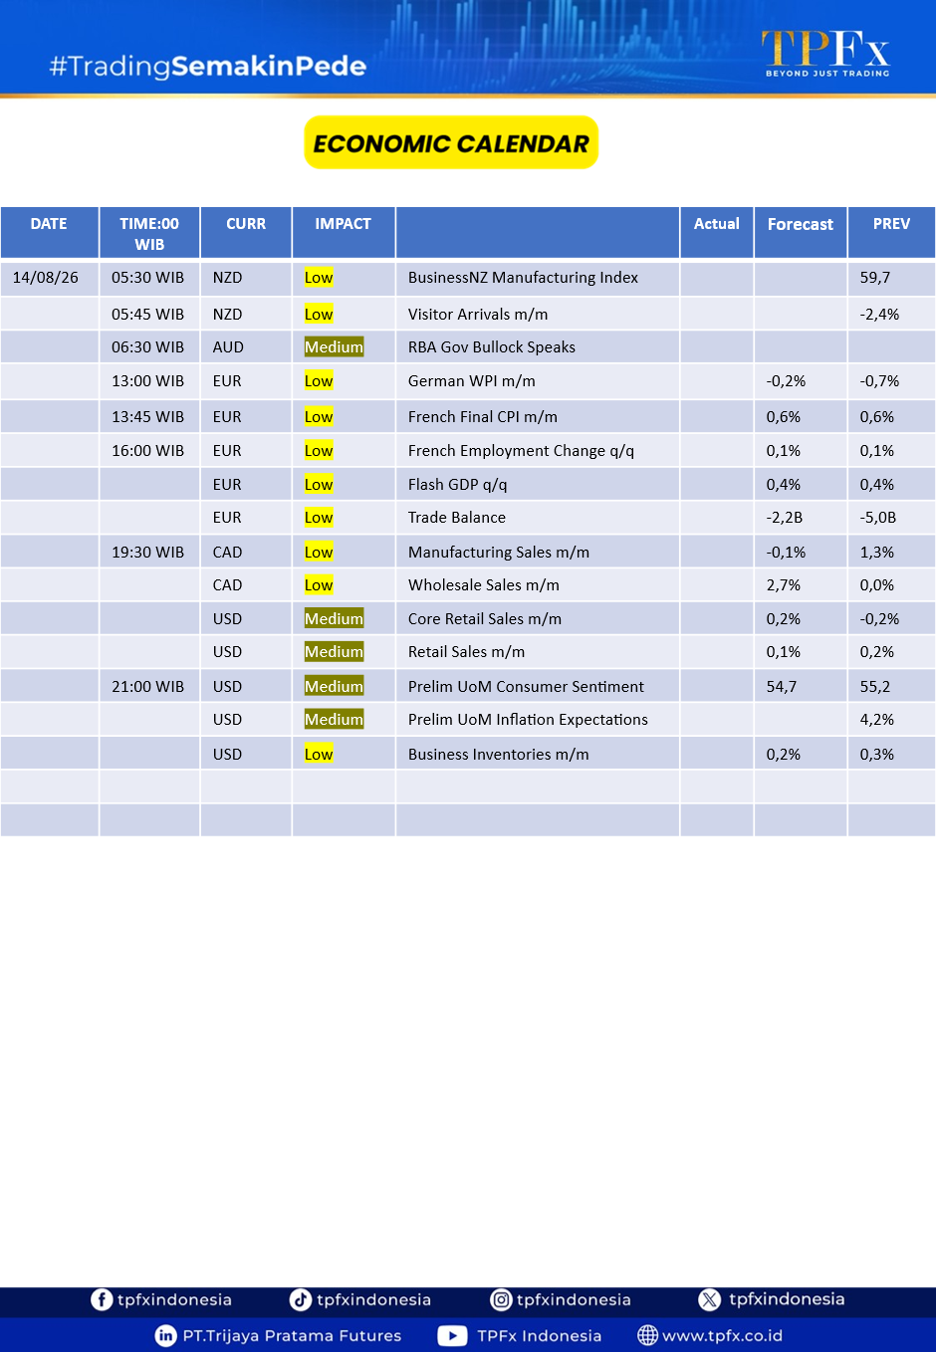Click the Low impact tag for German WPI m/m
The height and width of the screenshot is (1352, 936).
[x=319, y=381]
